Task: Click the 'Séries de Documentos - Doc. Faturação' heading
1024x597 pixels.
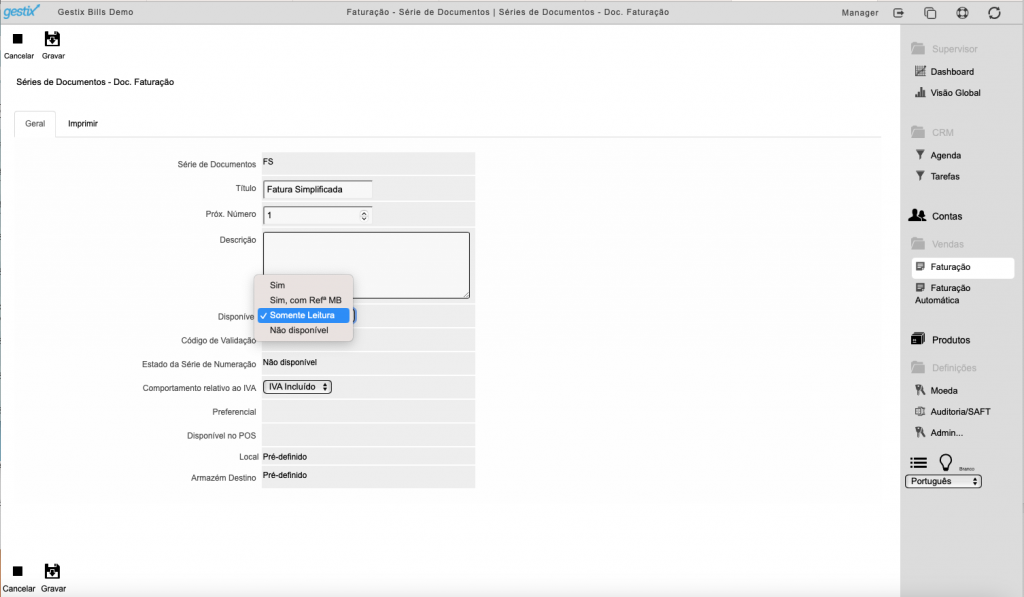Action: [x=95, y=82]
